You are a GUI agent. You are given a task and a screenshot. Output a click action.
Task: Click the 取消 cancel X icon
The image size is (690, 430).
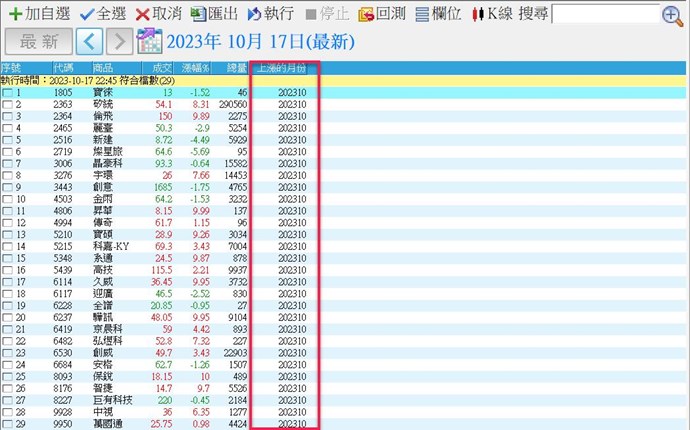click(143, 14)
